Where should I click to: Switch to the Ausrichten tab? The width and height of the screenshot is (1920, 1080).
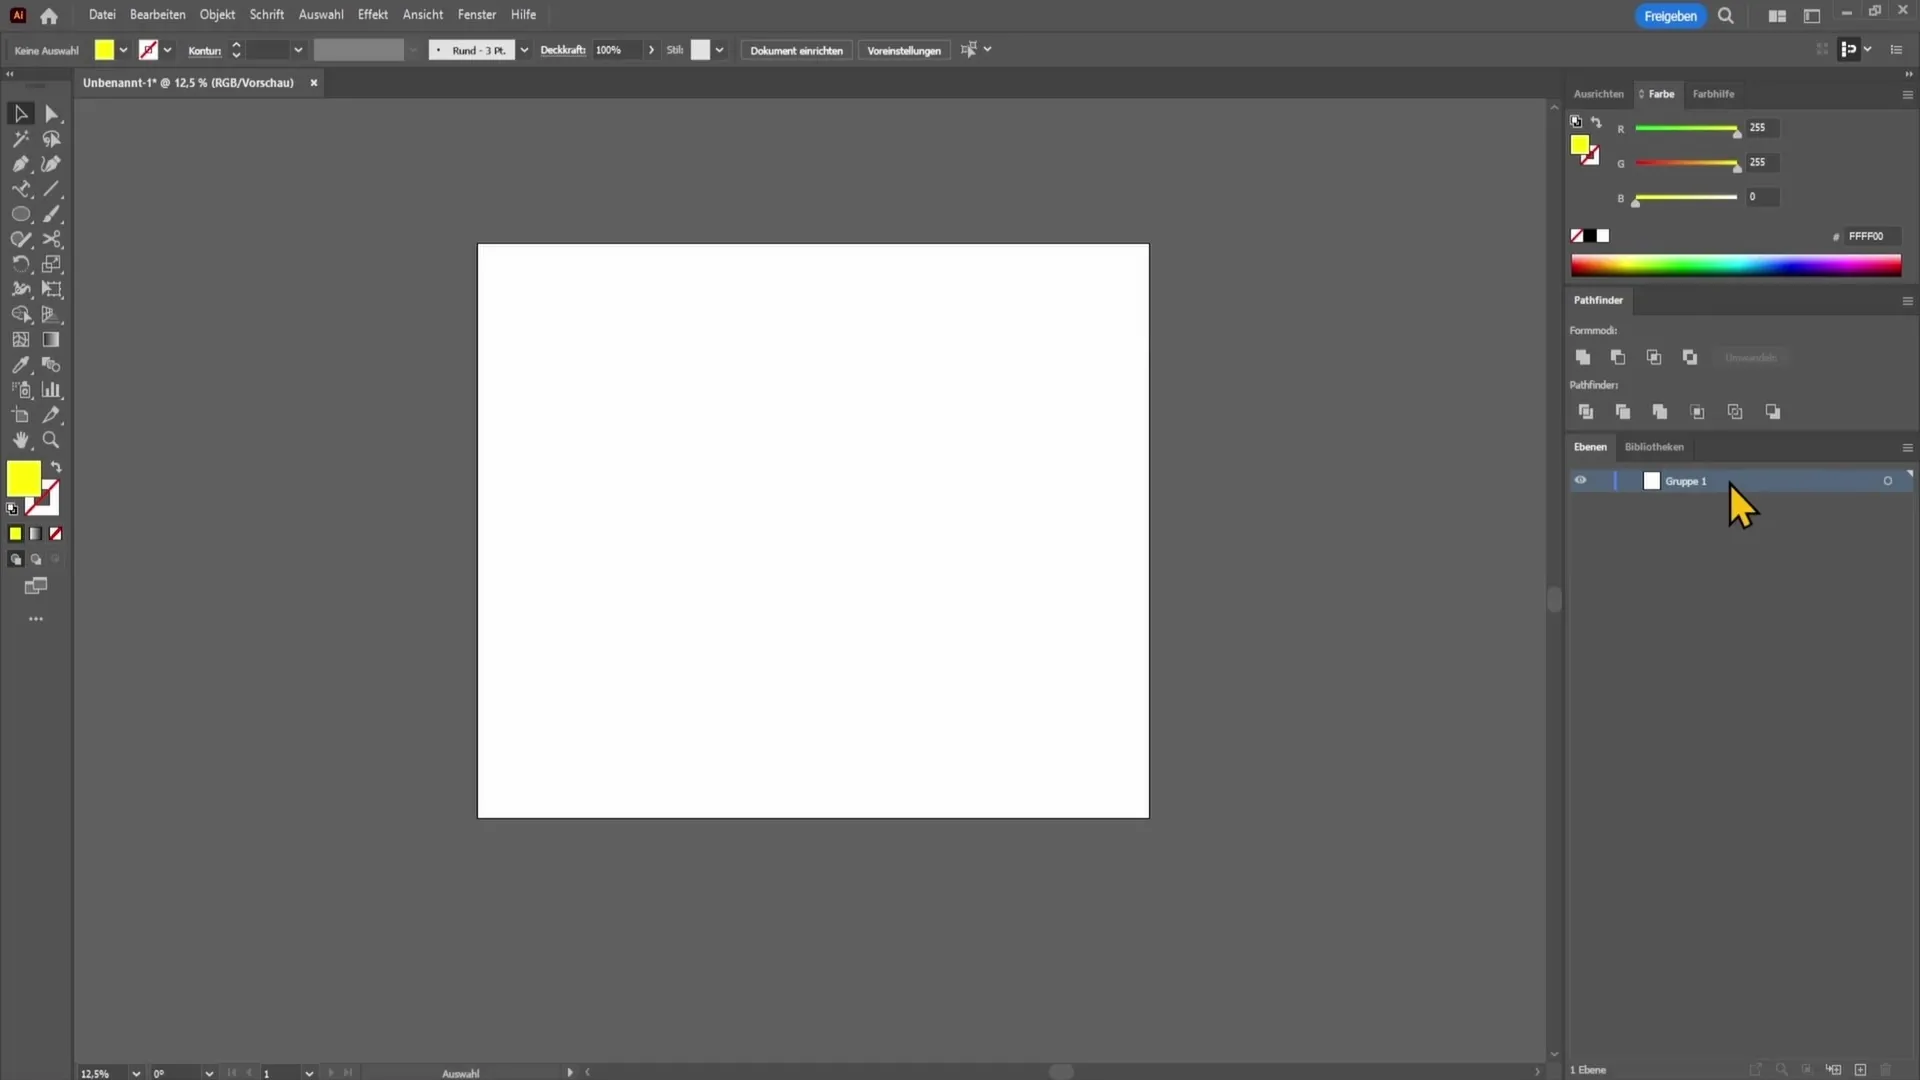pos(1598,94)
